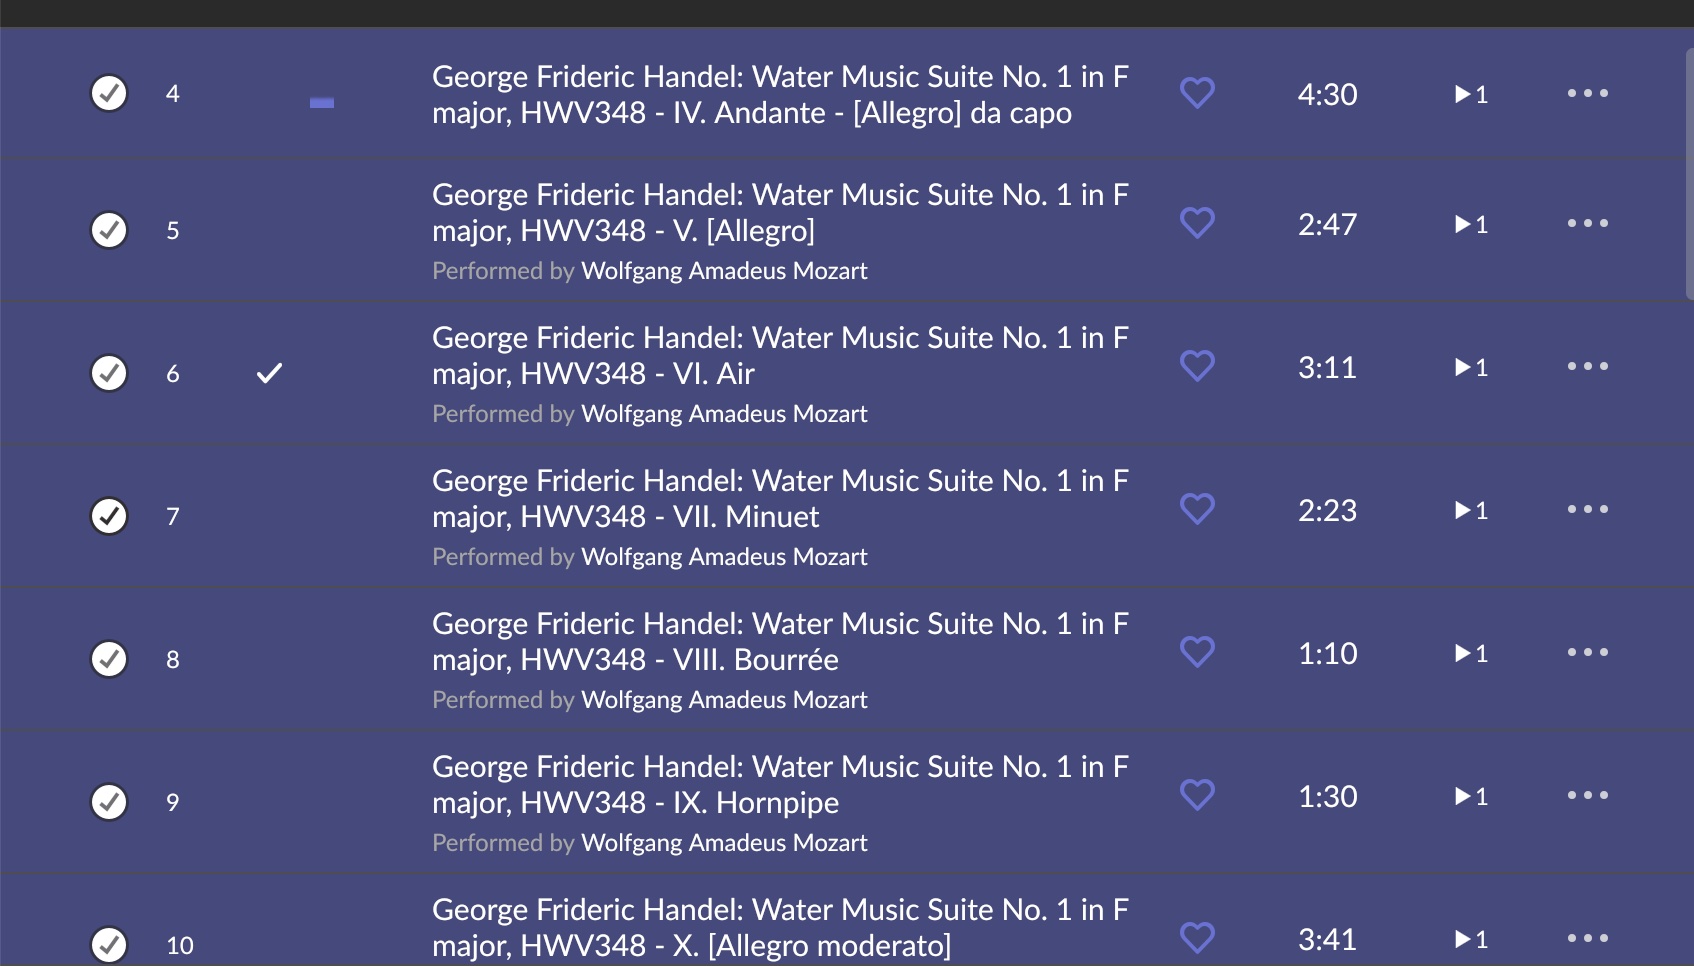
Task: Select the VI. Air track title
Action: pyautogui.click(x=780, y=355)
